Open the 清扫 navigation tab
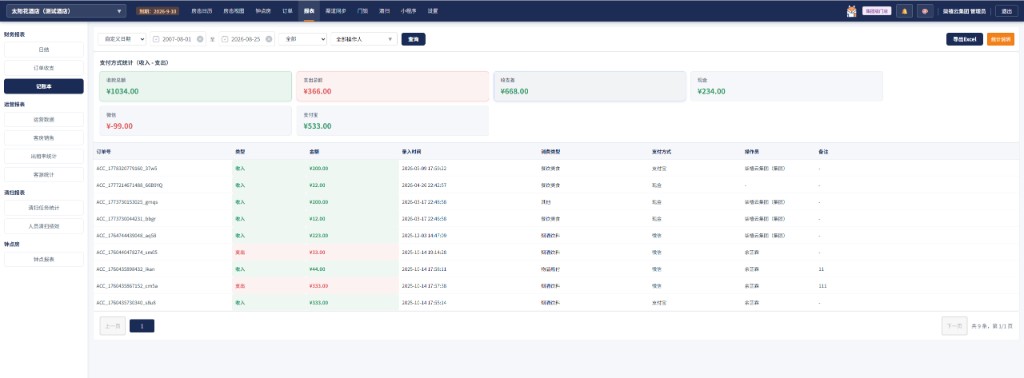Screen dimensions: 1024x378 coord(385,11)
